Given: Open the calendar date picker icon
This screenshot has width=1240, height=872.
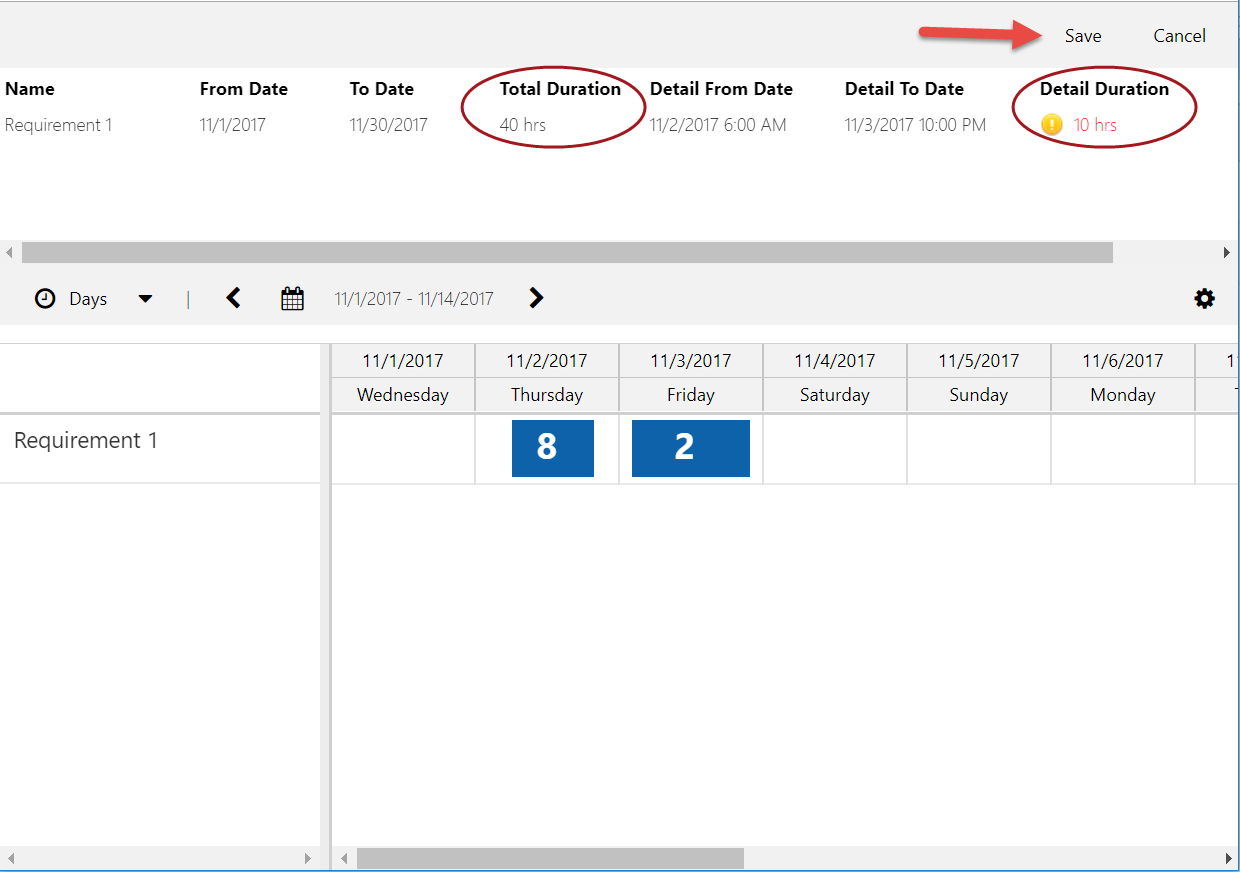Looking at the screenshot, I should point(292,298).
